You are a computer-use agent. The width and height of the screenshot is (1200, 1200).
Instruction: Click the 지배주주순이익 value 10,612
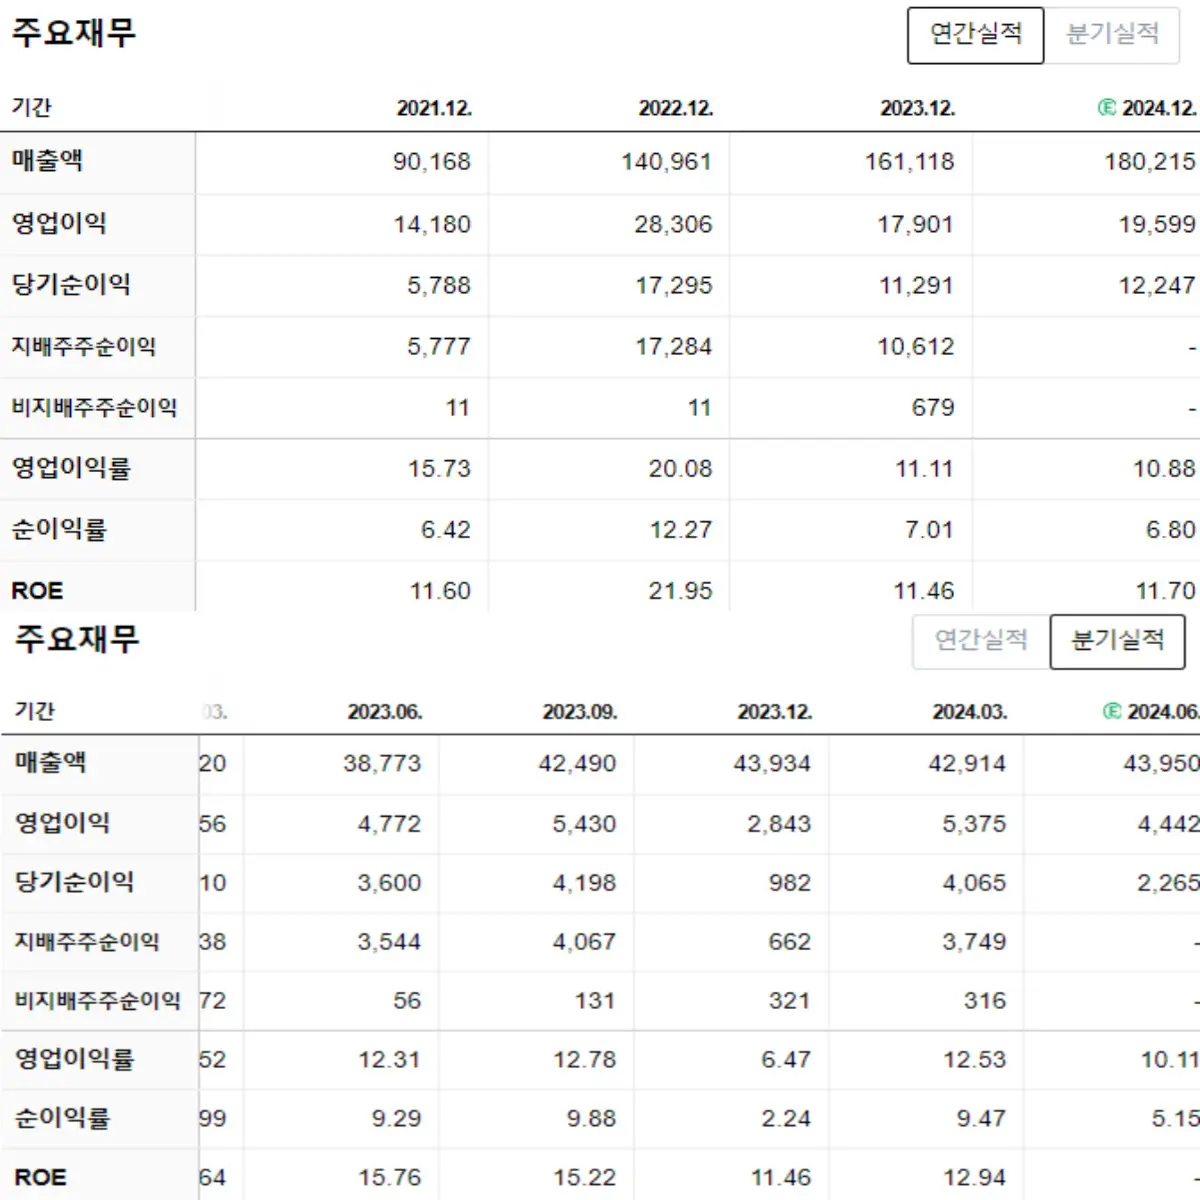[x=916, y=347]
